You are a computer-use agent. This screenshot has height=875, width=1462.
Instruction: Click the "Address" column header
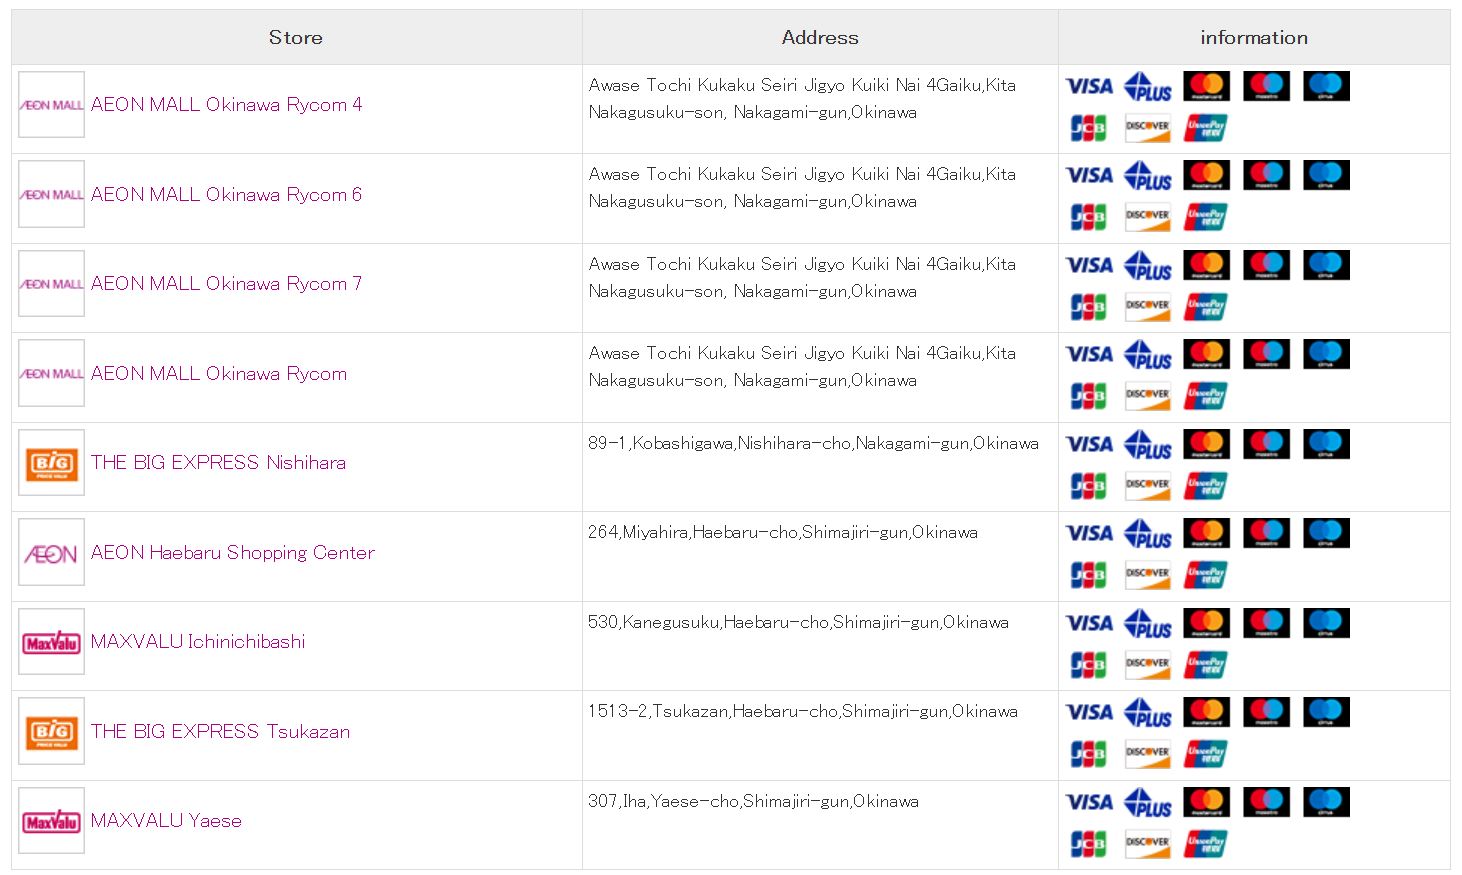[820, 37]
